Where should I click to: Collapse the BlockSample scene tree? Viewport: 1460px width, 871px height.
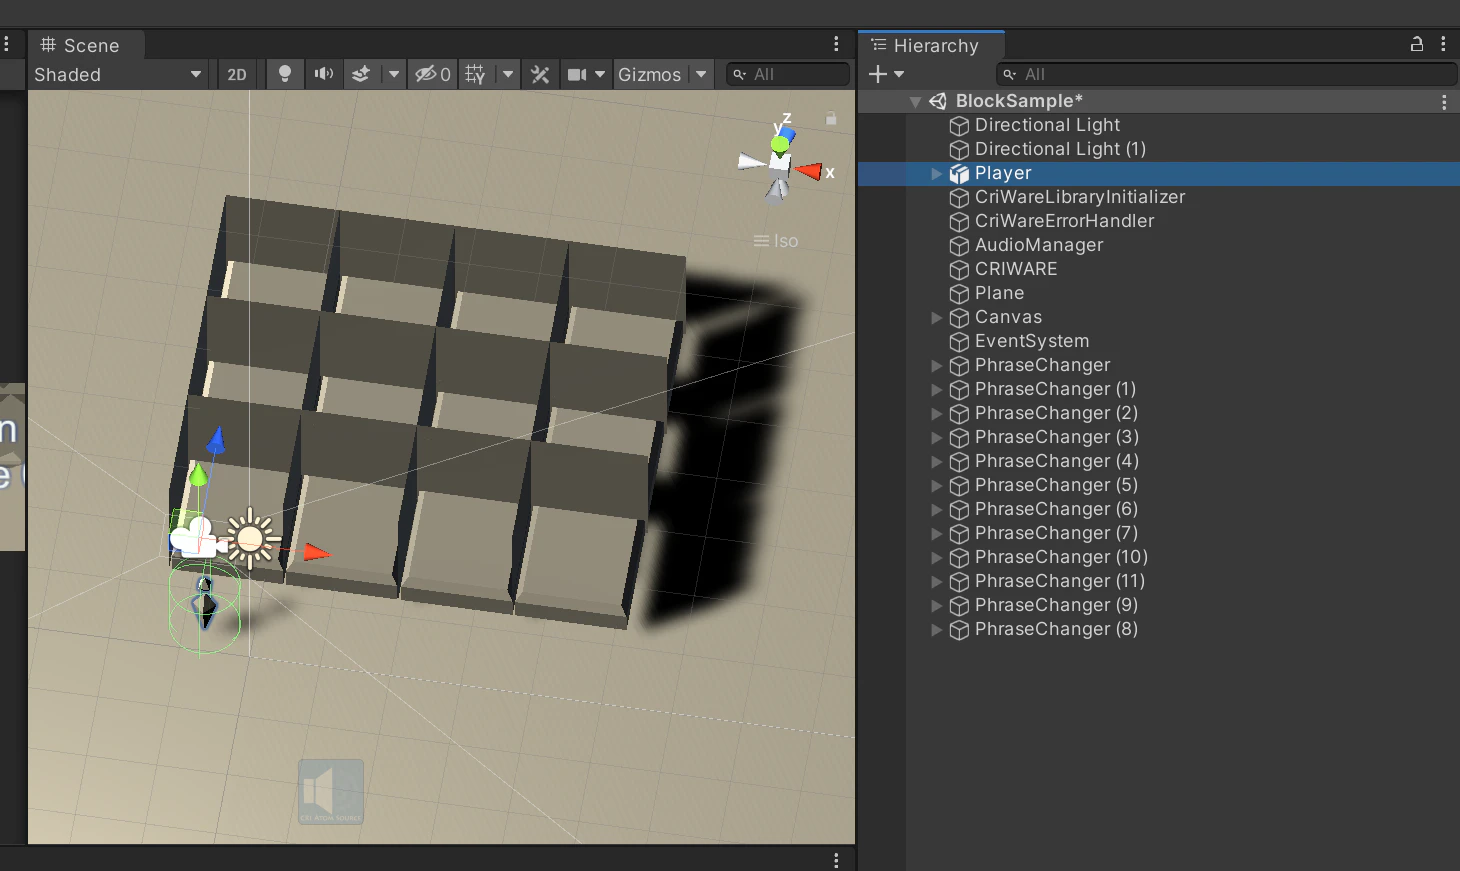point(915,102)
